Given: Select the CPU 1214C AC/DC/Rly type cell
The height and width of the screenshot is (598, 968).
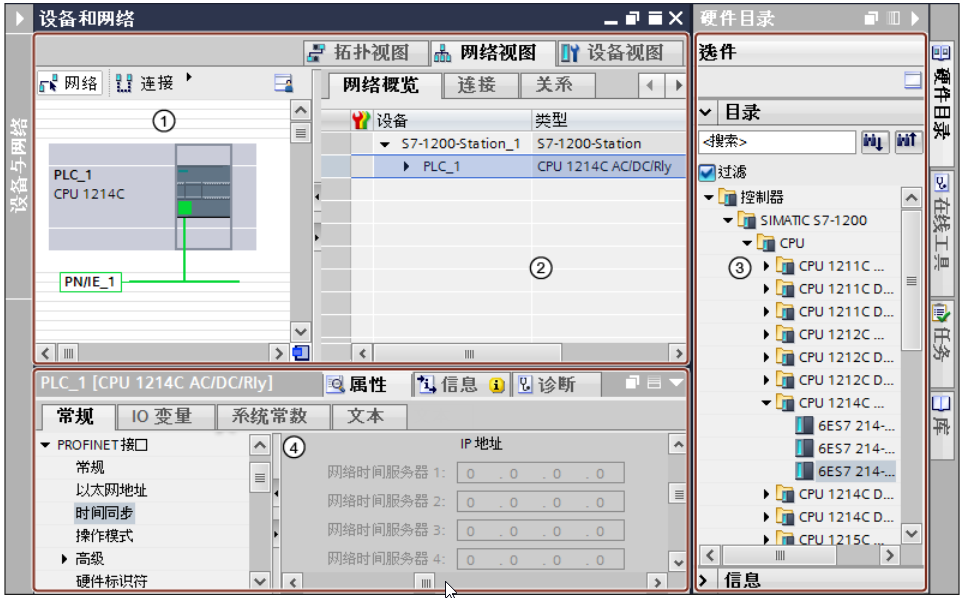Looking at the screenshot, I should pyautogui.click(x=608, y=167).
